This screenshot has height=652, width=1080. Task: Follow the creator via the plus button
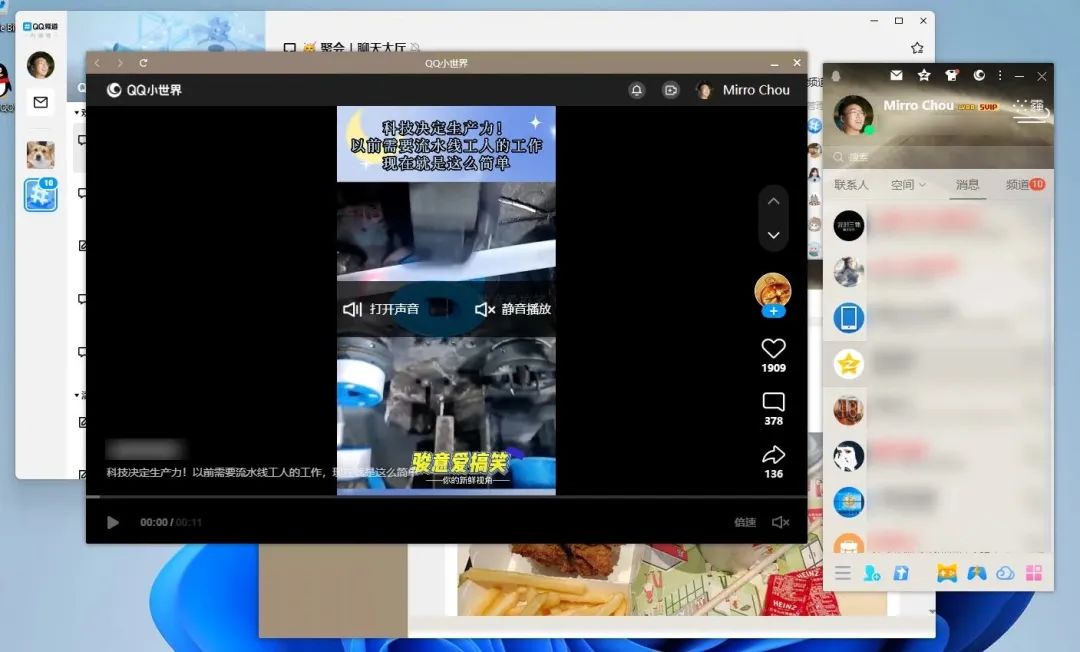point(773,312)
